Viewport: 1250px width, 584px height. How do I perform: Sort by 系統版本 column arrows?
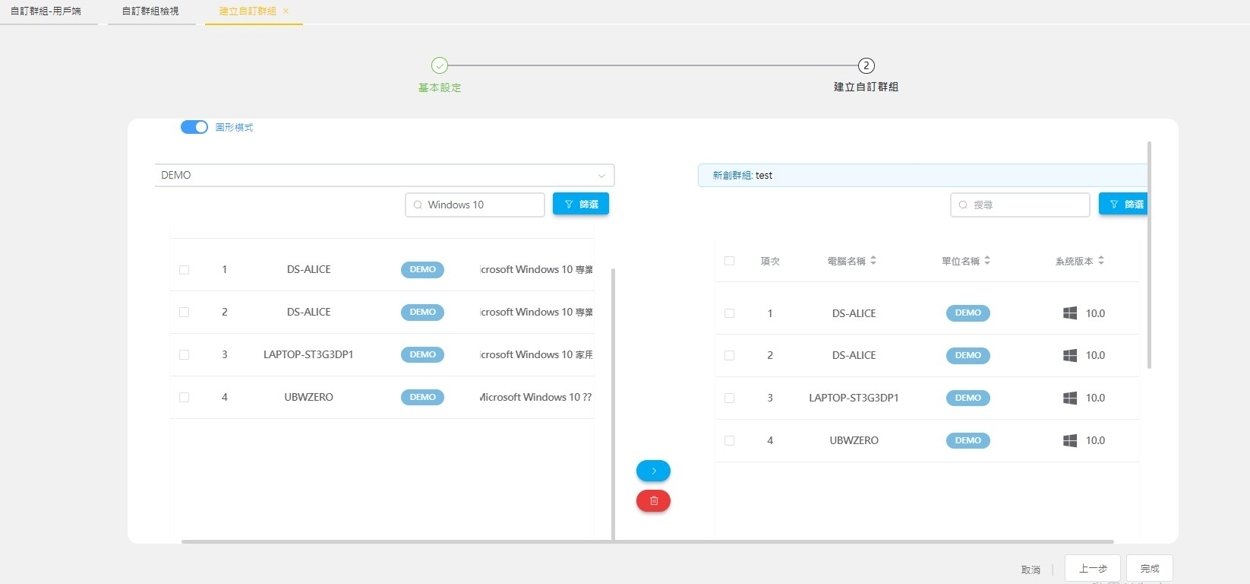[1101, 261]
